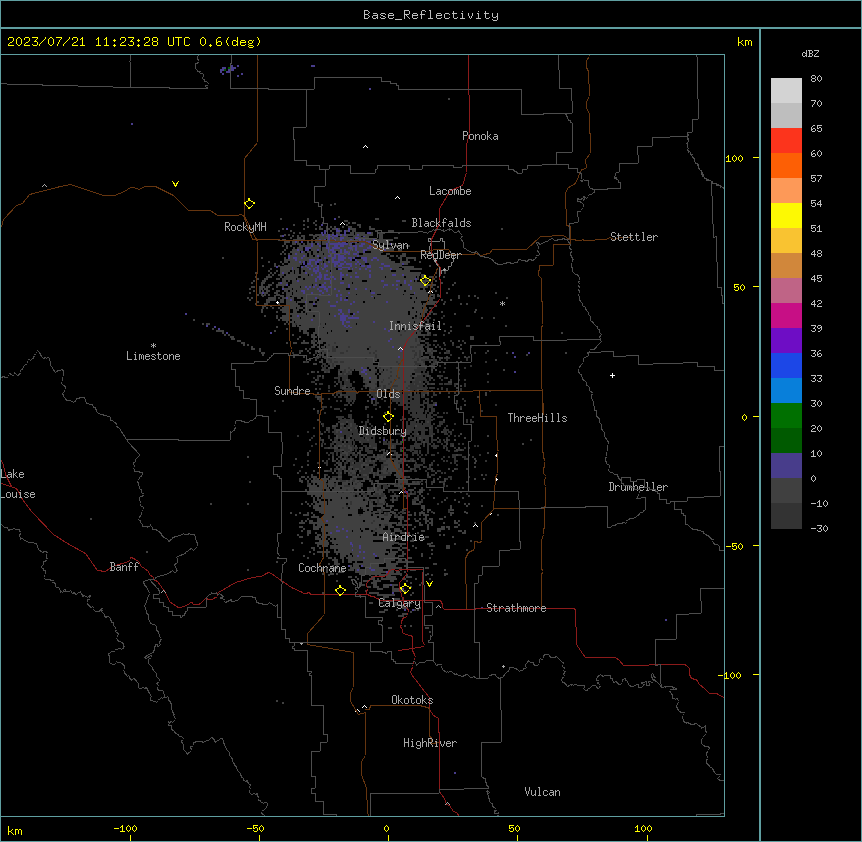Click the RockyMH label

(245, 227)
